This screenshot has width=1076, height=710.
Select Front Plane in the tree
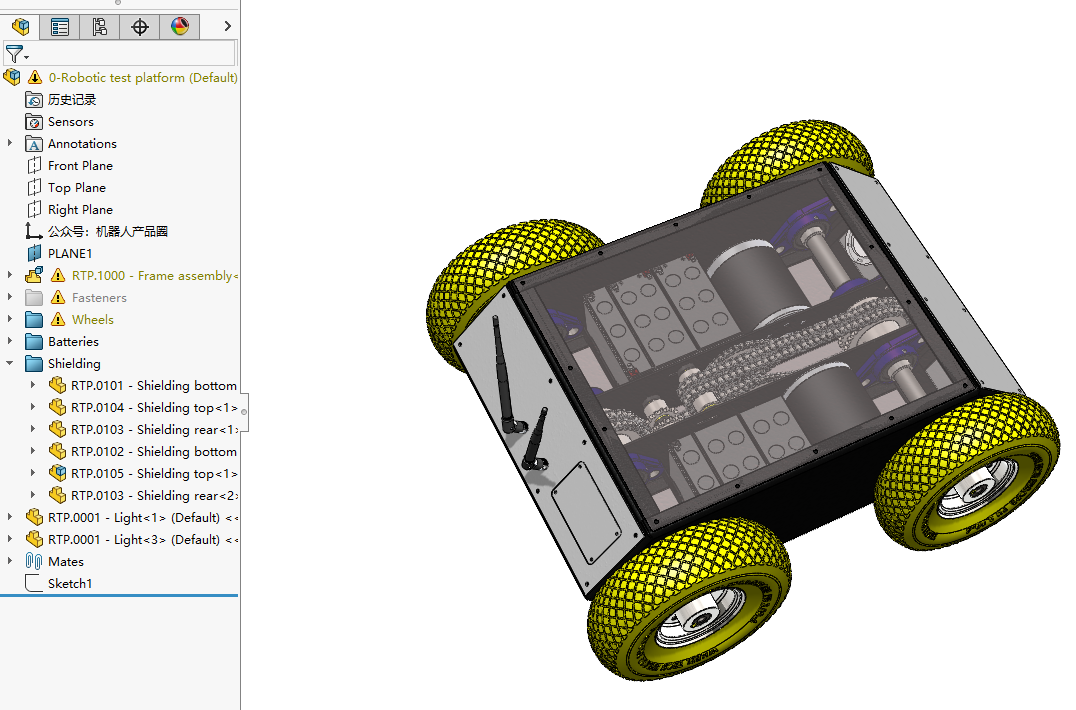[x=80, y=166]
